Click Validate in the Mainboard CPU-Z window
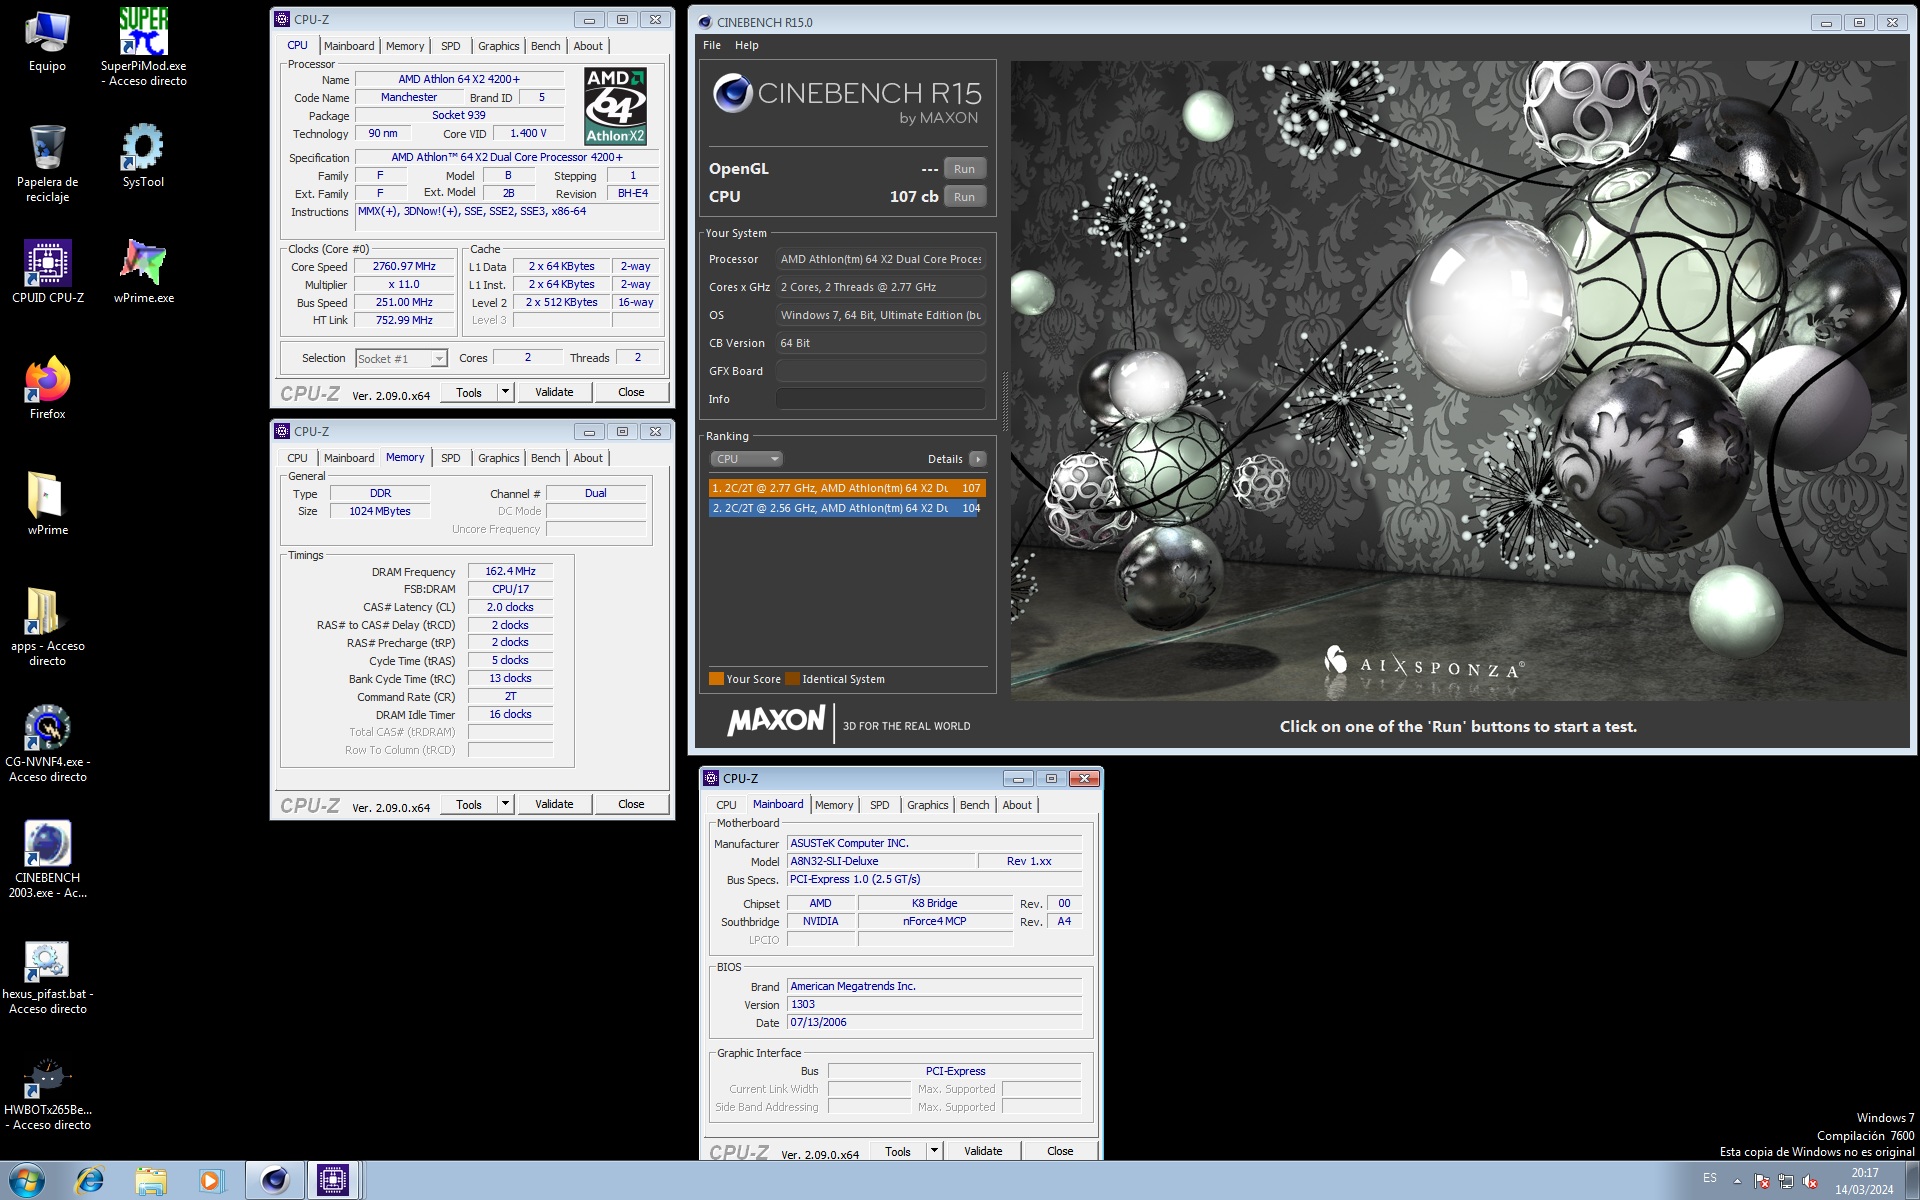Viewport: 1920px width, 1200px height. (983, 1151)
